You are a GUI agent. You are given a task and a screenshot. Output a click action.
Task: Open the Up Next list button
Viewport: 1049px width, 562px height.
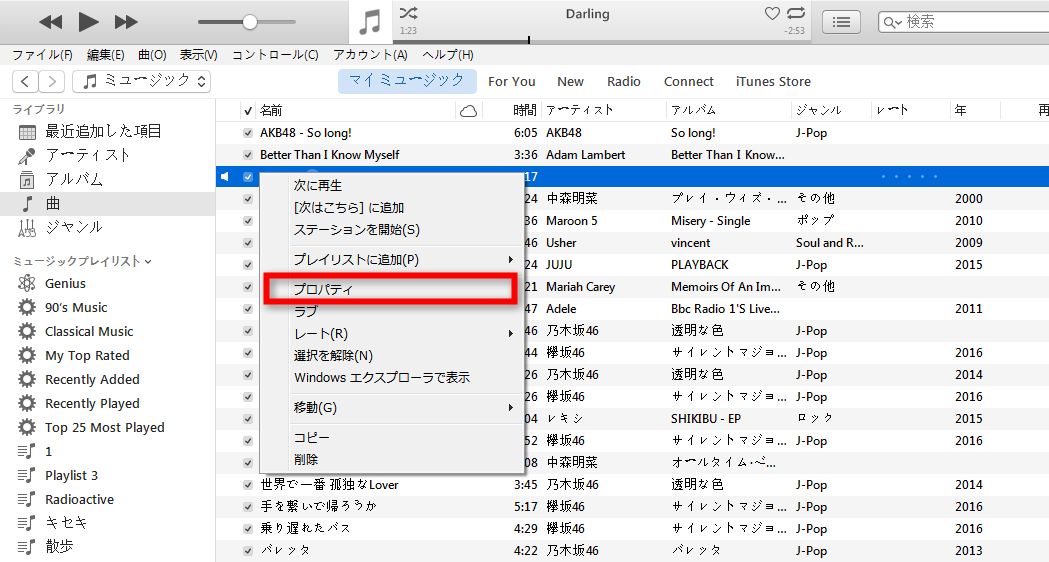841,22
